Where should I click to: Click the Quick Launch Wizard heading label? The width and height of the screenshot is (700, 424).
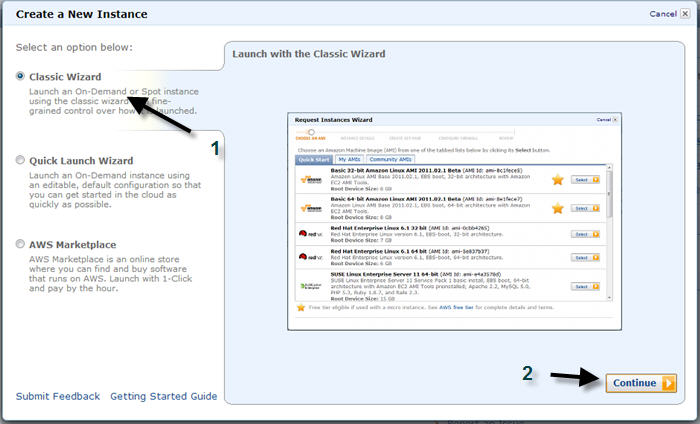(81, 161)
